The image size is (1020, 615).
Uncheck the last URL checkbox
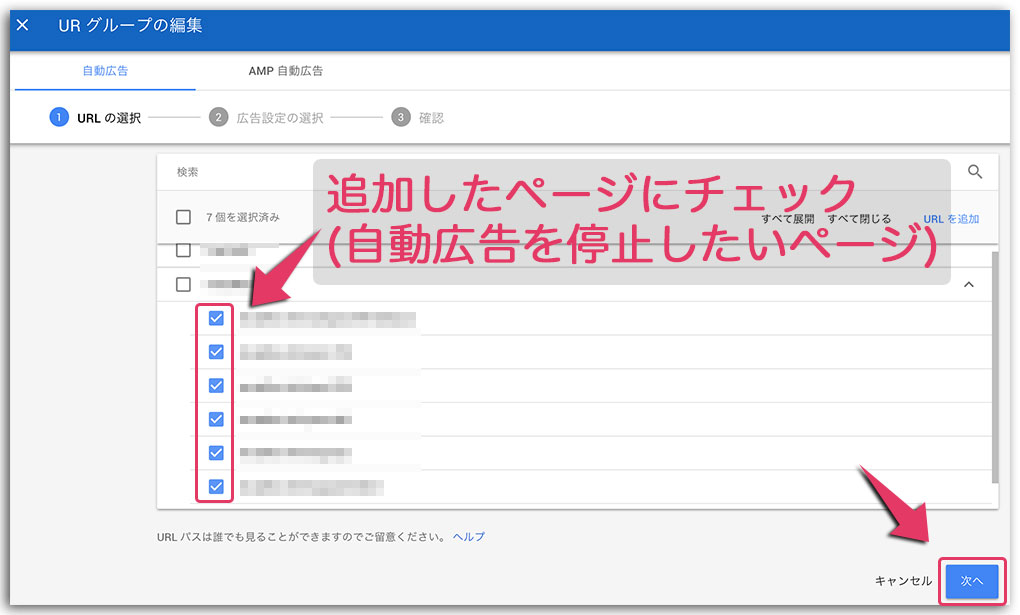point(214,486)
